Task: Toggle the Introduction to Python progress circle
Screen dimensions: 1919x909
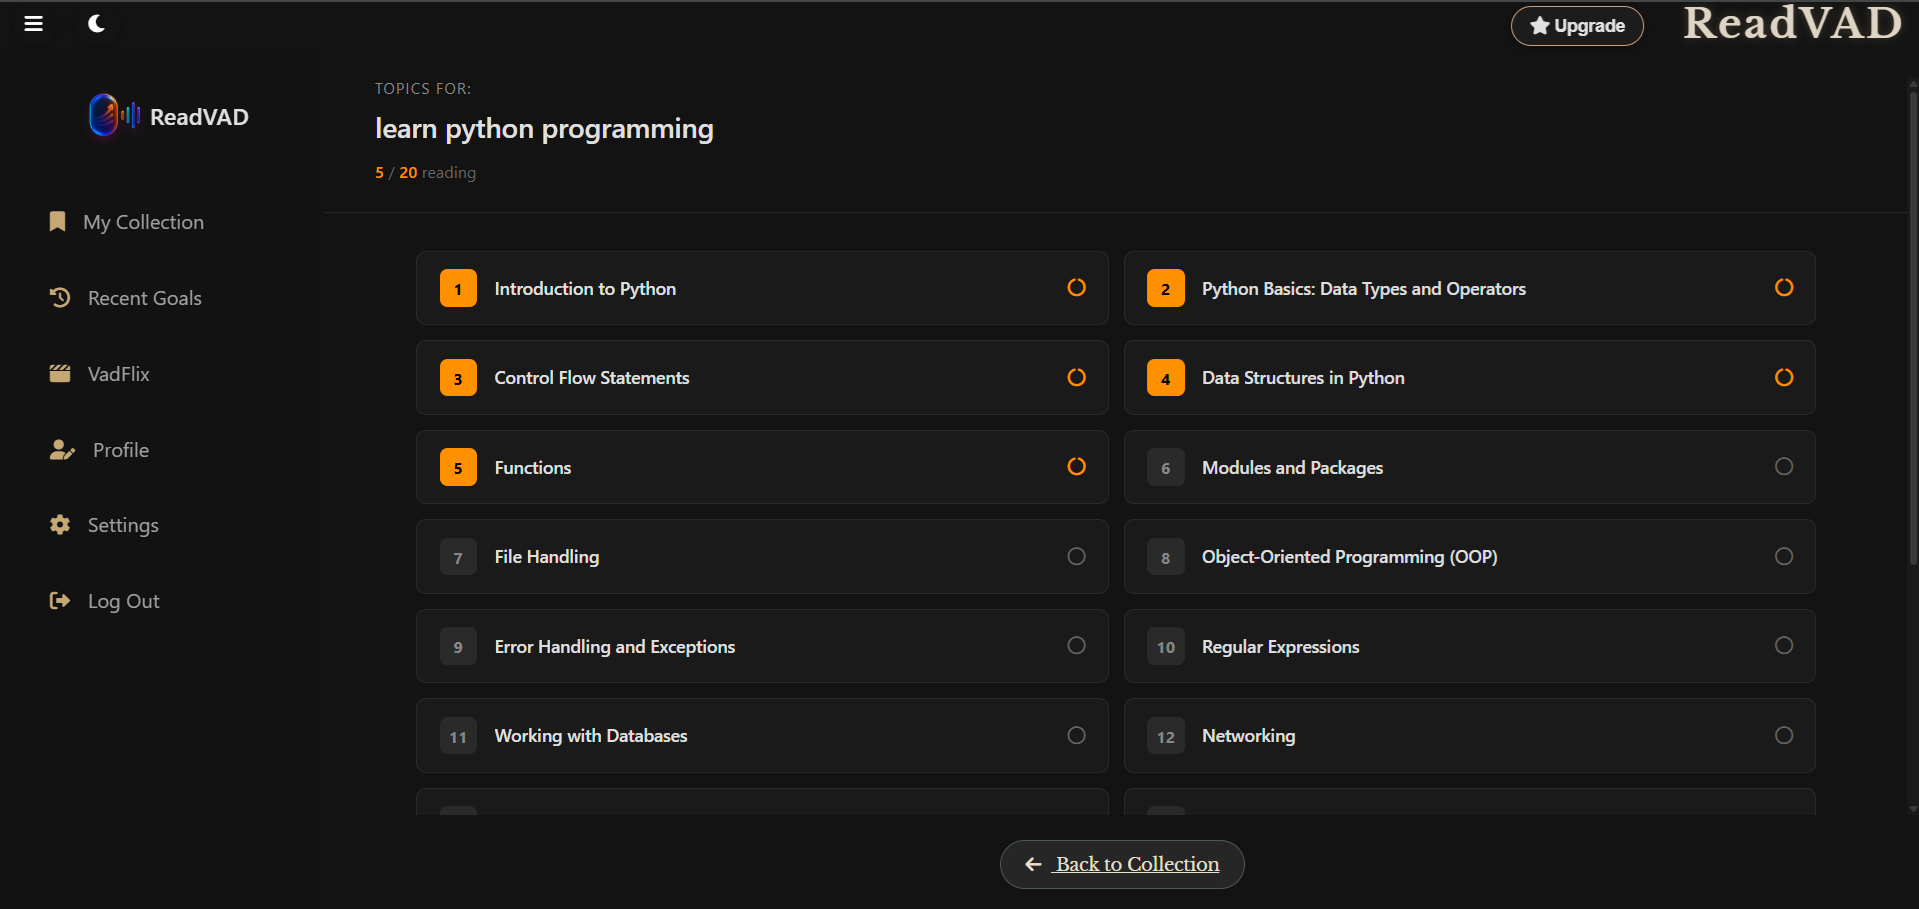Action: tap(1076, 288)
